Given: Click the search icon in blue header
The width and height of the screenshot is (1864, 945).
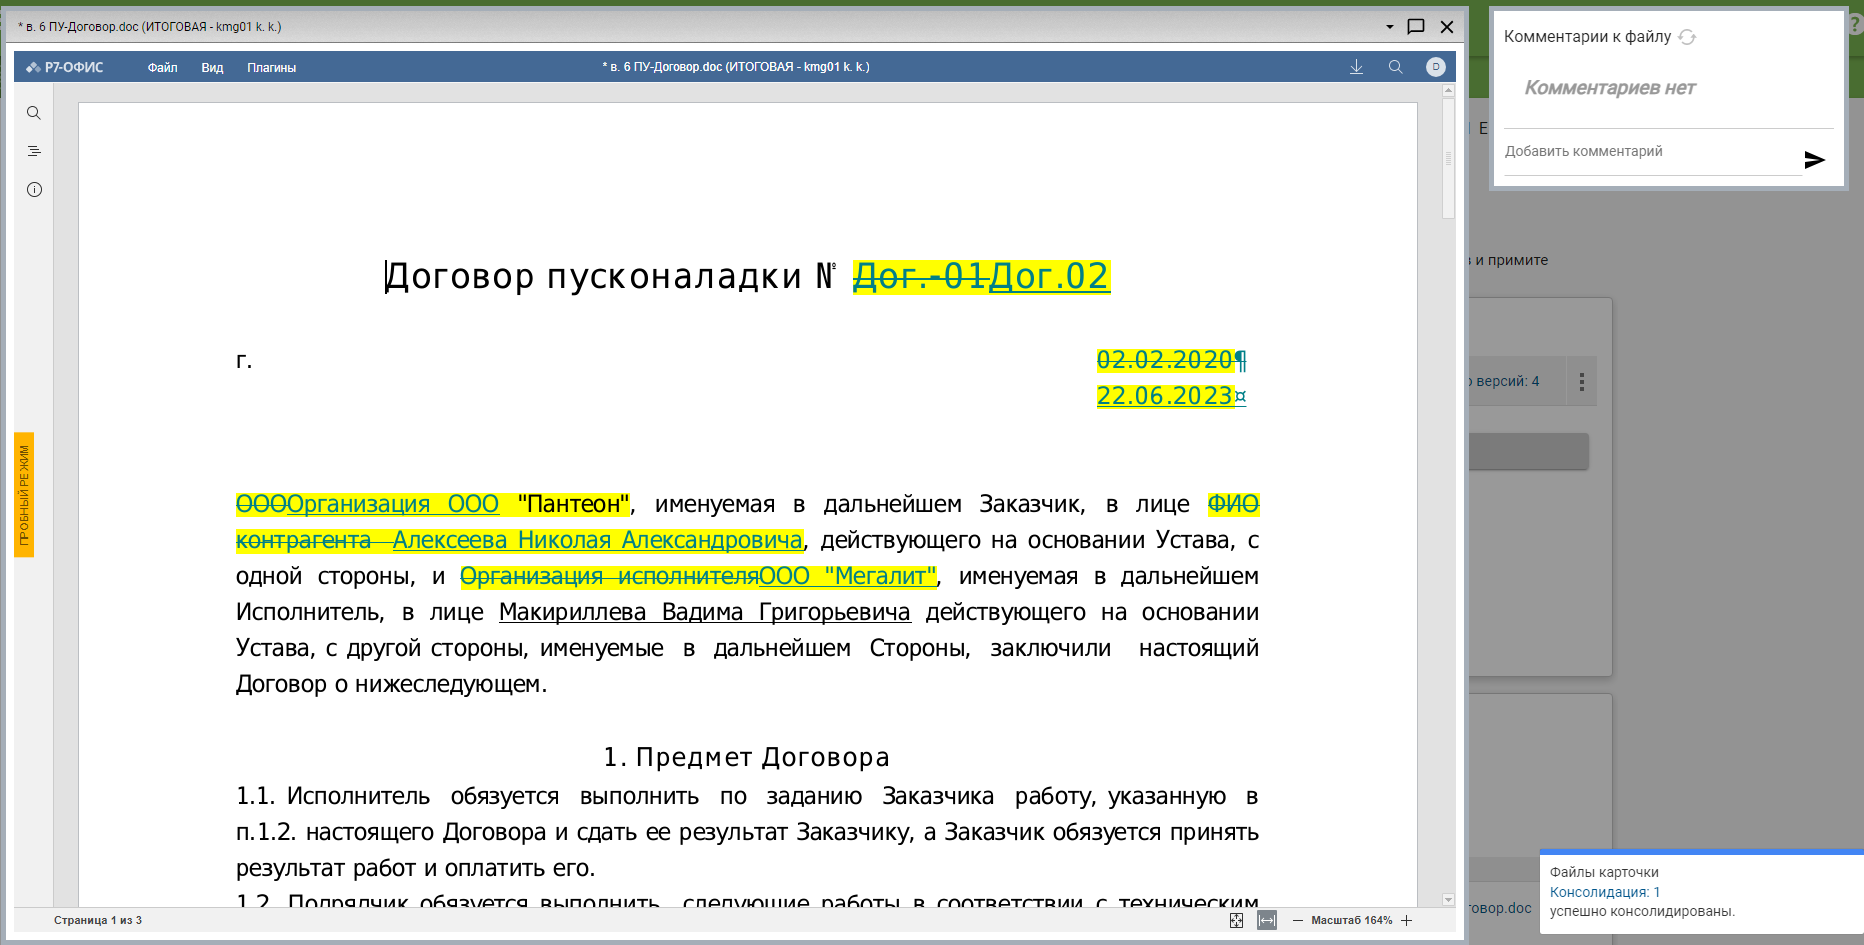Looking at the screenshot, I should 1395,67.
